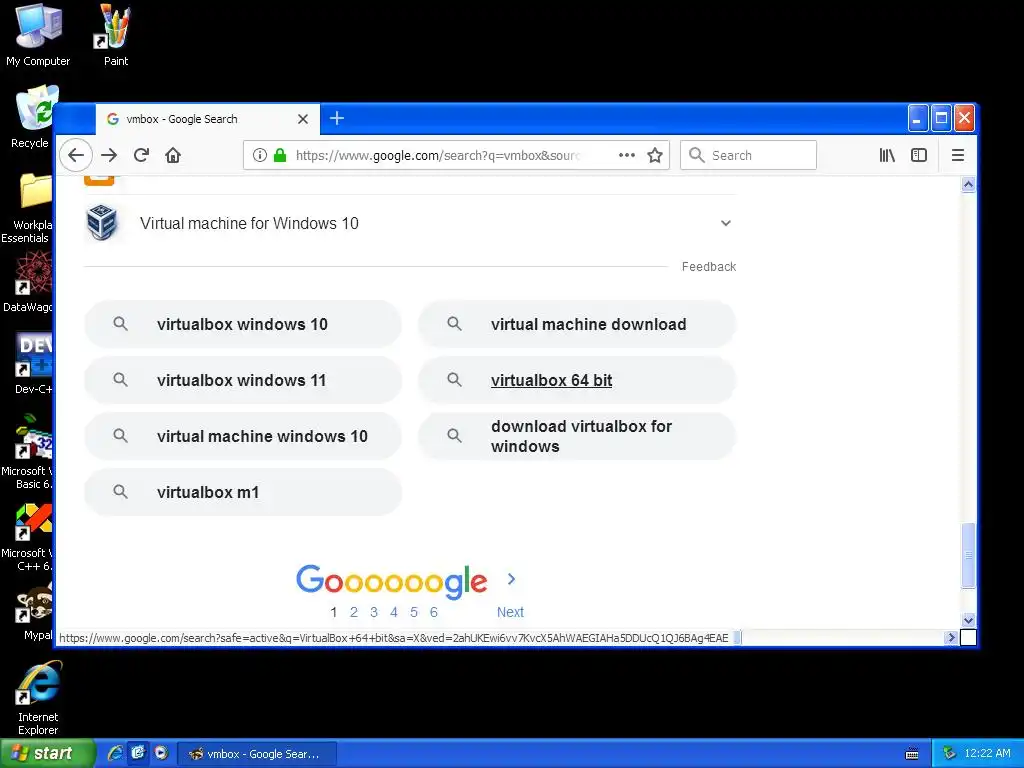Click the green padlock security icon
Viewport: 1024px width, 768px height.
point(280,155)
